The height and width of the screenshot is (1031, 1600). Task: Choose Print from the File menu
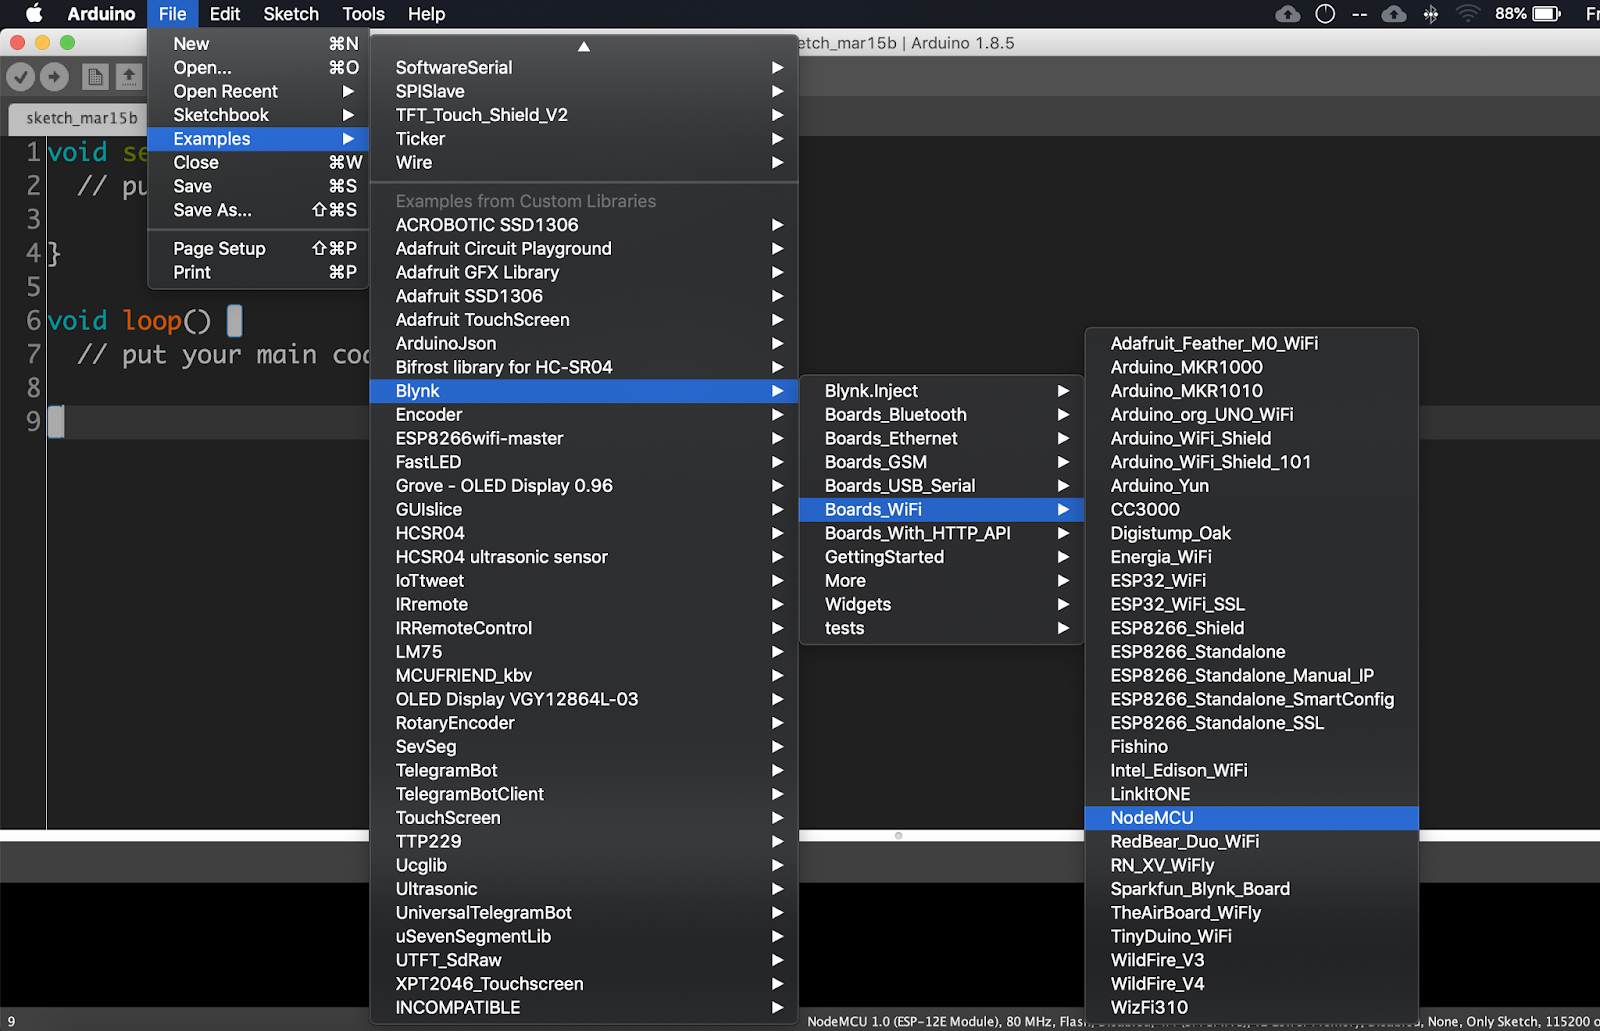pyautogui.click(x=258, y=272)
